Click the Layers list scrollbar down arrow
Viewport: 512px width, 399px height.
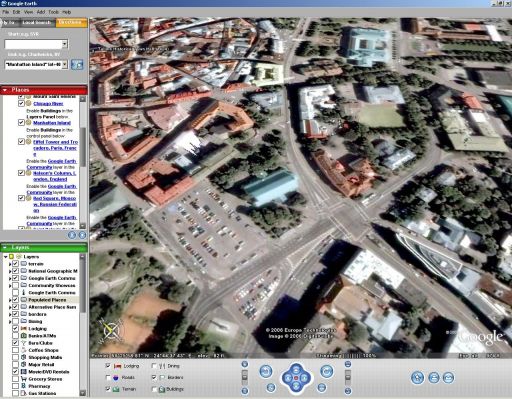click(83, 393)
